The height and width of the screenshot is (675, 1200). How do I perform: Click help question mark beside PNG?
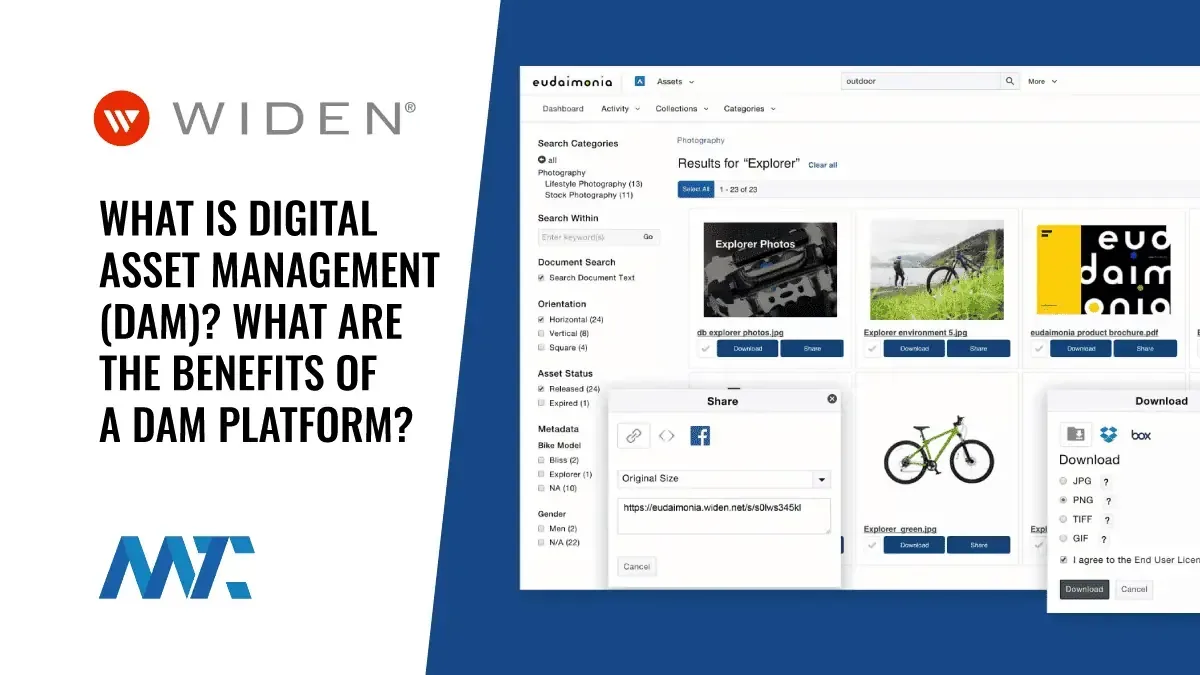pos(1108,500)
